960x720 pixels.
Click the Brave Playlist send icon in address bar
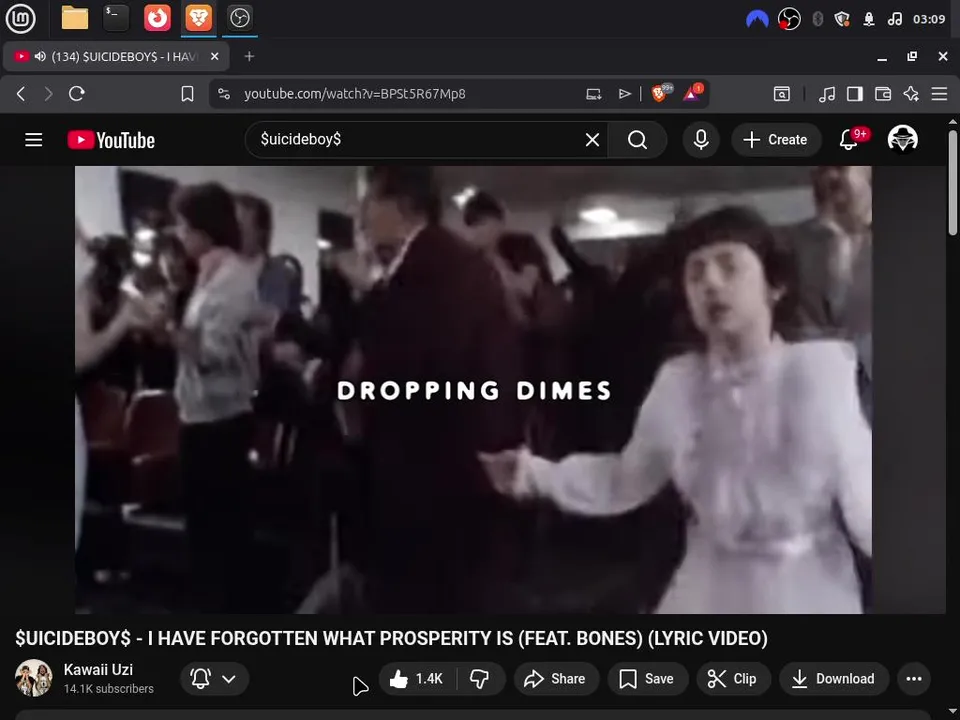pyautogui.click(x=624, y=94)
